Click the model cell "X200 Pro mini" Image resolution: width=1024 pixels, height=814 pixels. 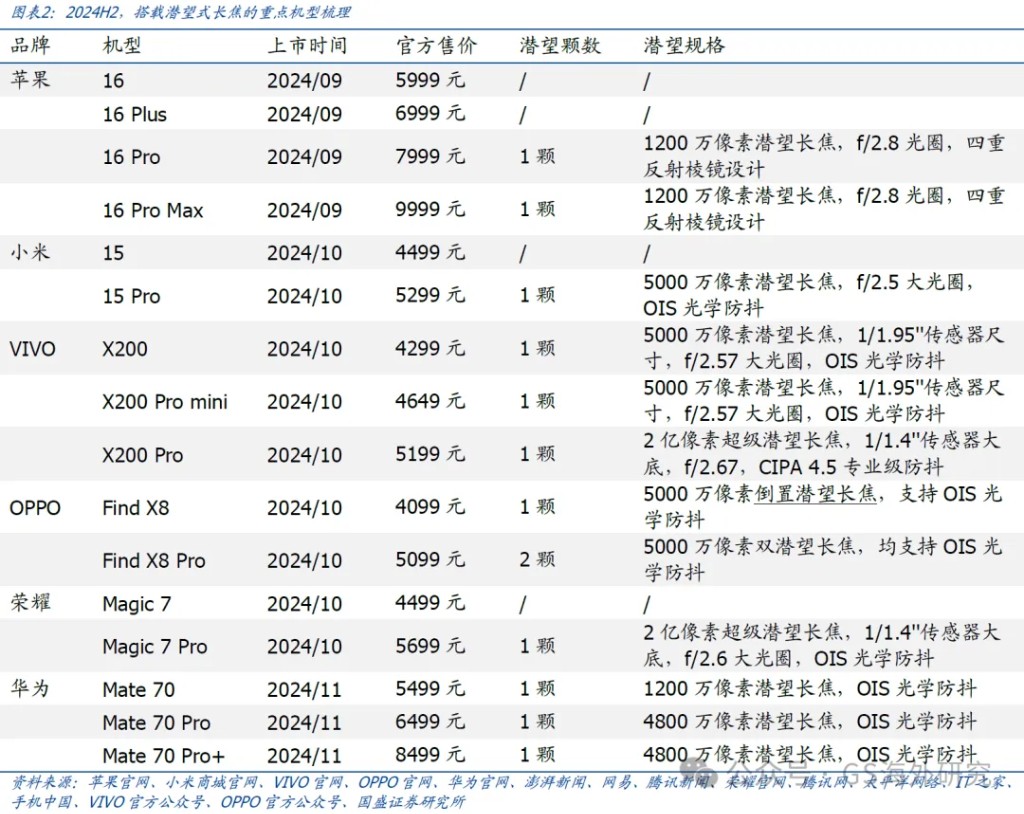[165, 402]
